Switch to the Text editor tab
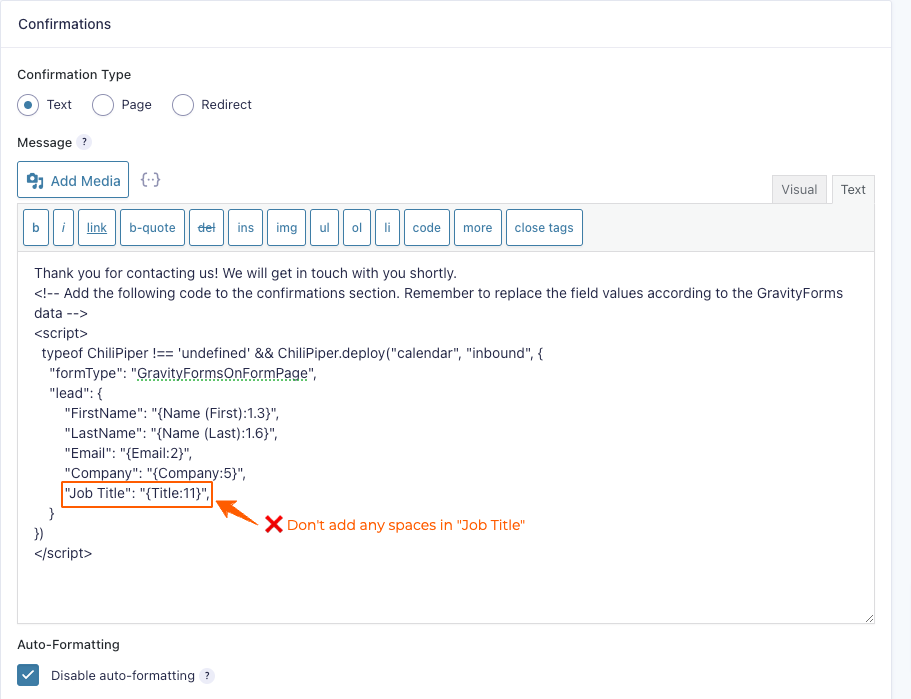 [853, 189]
